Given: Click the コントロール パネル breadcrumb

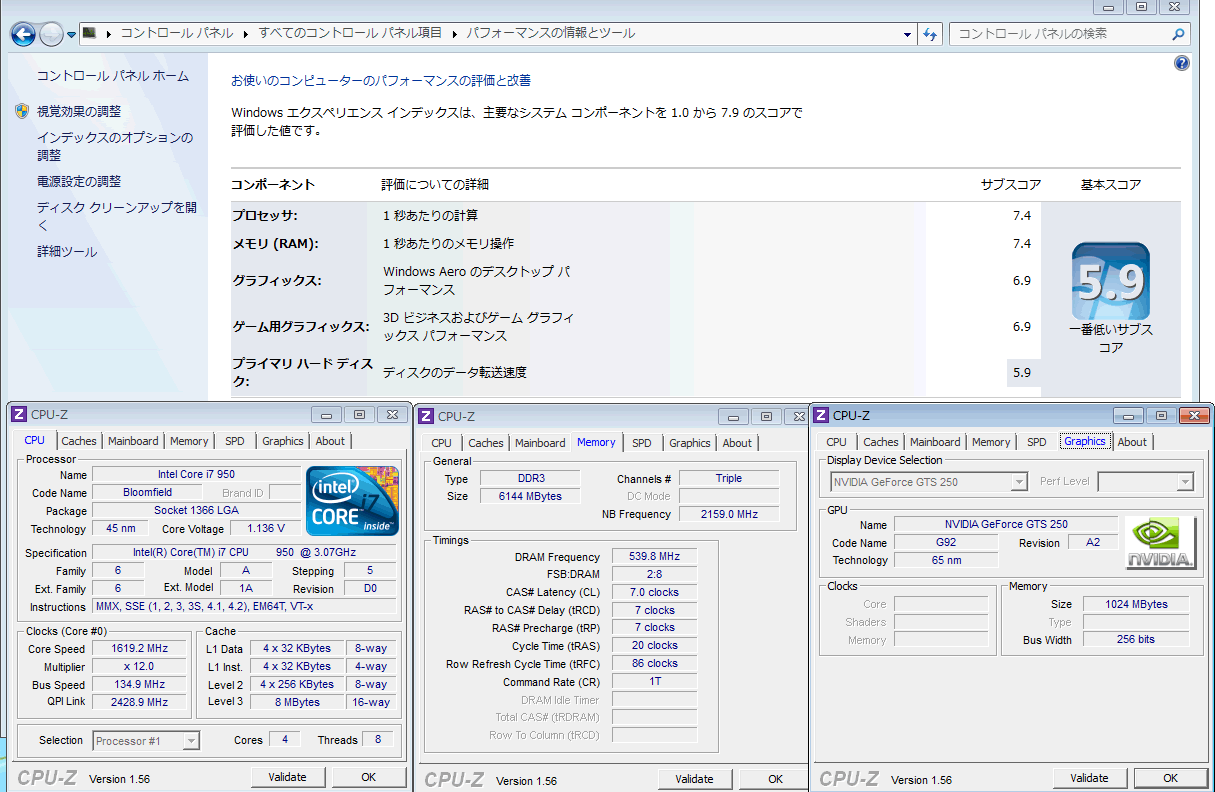Looking at the screenshot, I should tap(177, 33).
